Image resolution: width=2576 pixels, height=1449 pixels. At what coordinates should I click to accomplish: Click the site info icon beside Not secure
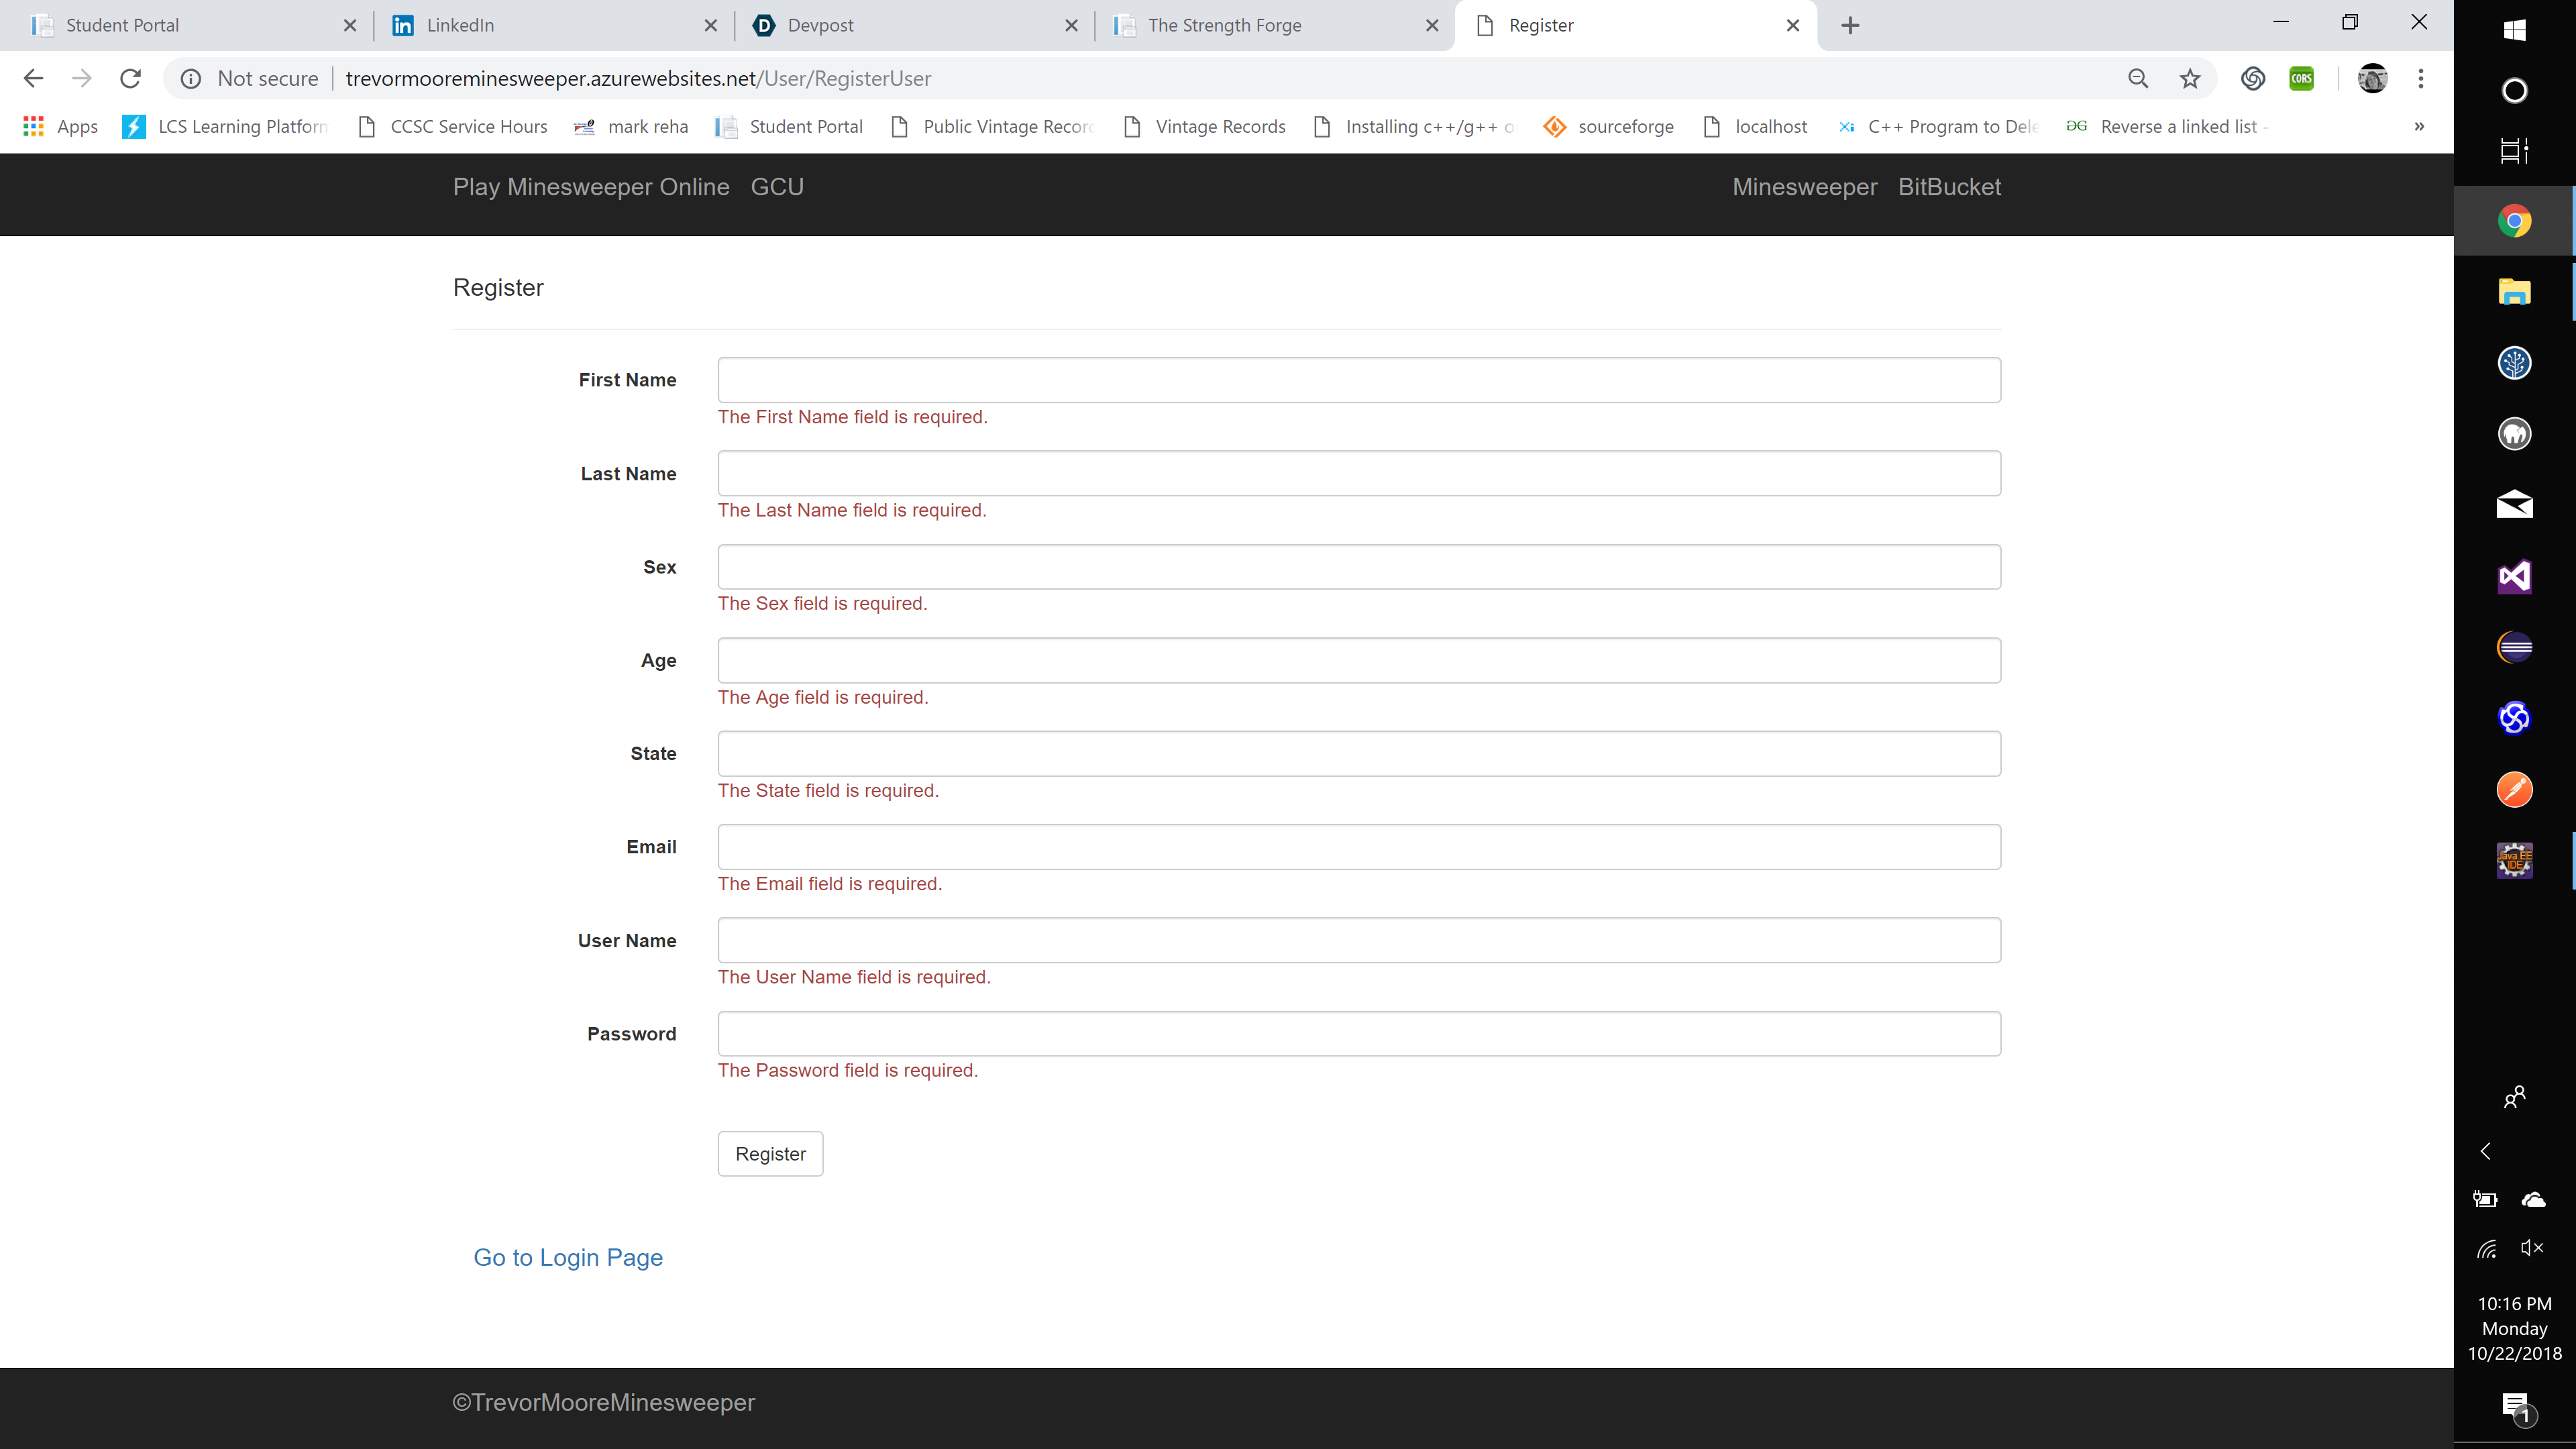click(x=191, y=78)
